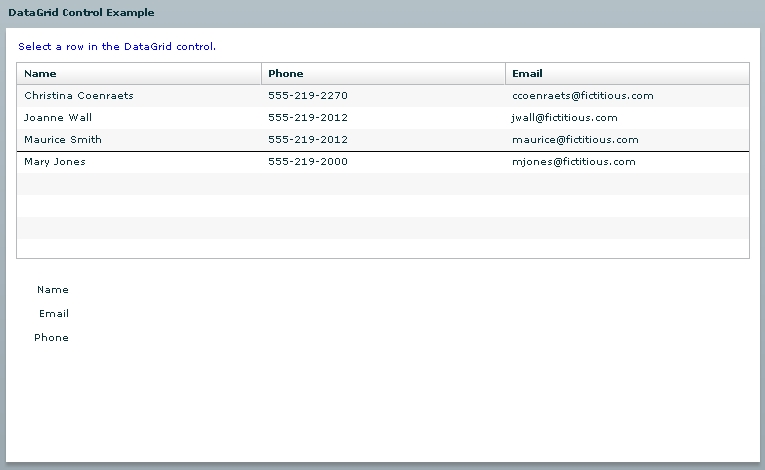Select the Christina Coenraets name cell
The width and height of the screenshot is (765, 470).
click(x=139, y=96)
